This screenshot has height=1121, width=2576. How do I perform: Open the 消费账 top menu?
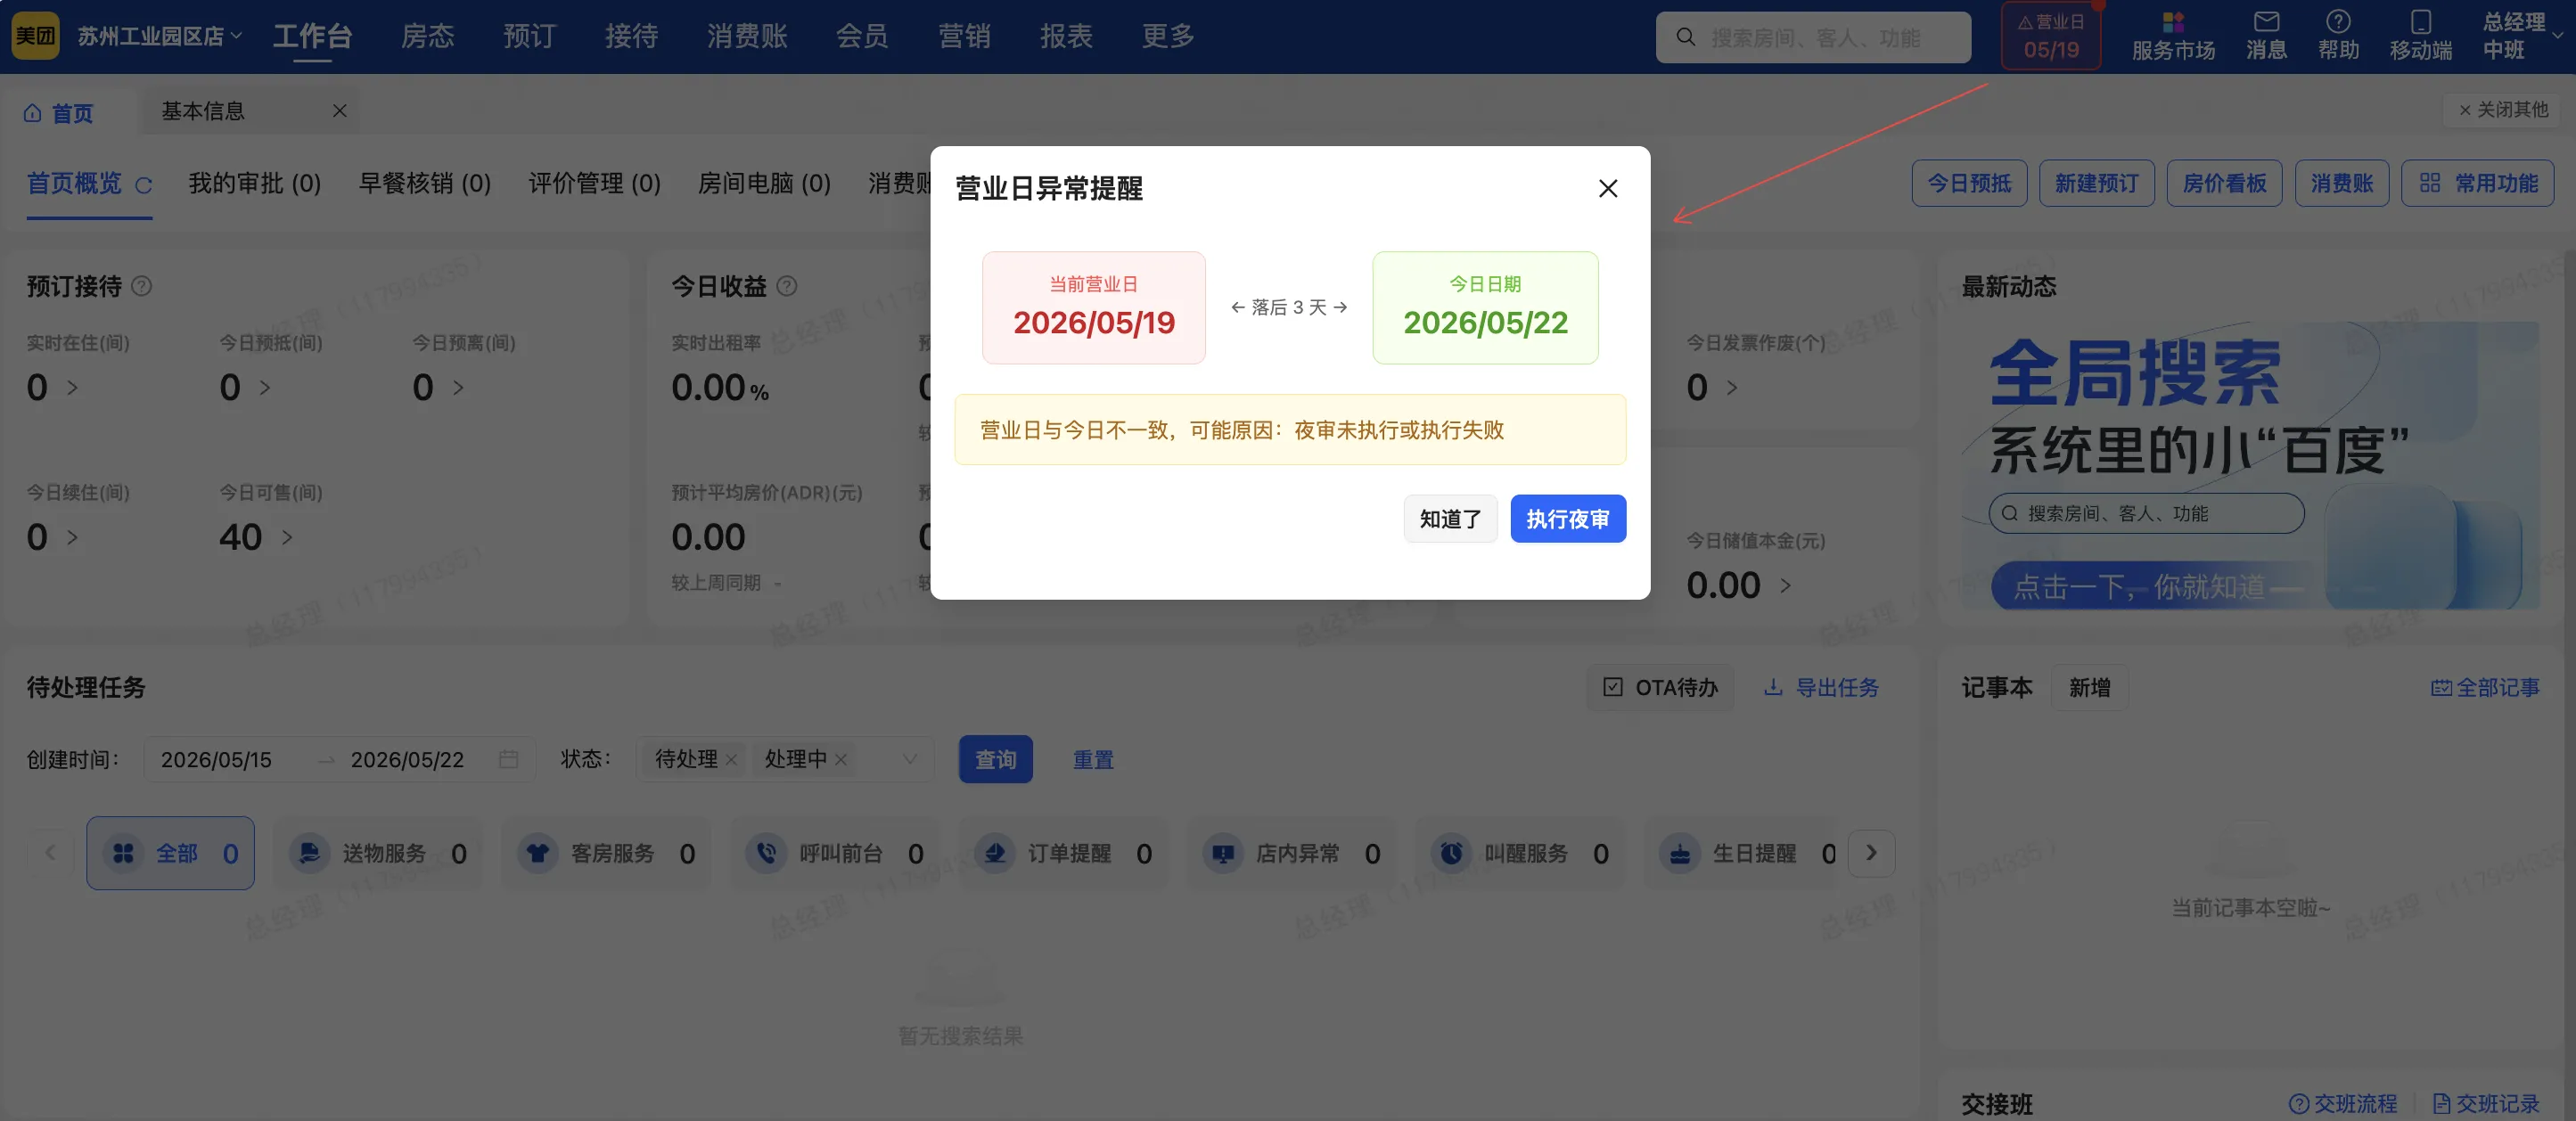pos(747,36)
